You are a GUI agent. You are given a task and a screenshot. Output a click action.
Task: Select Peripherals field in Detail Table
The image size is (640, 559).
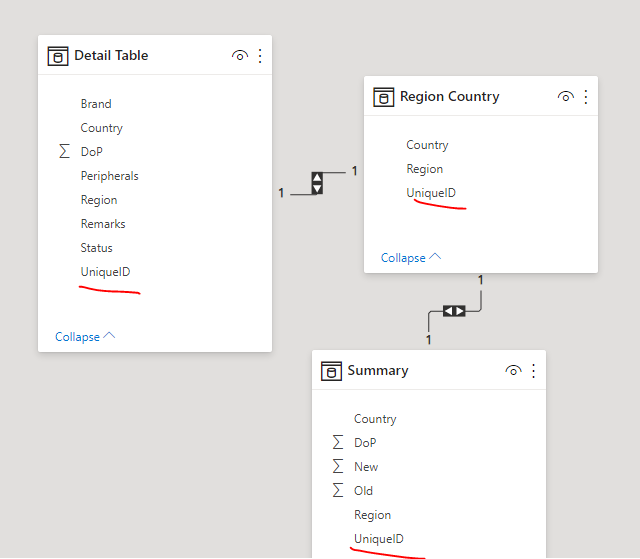coord(109,176)
